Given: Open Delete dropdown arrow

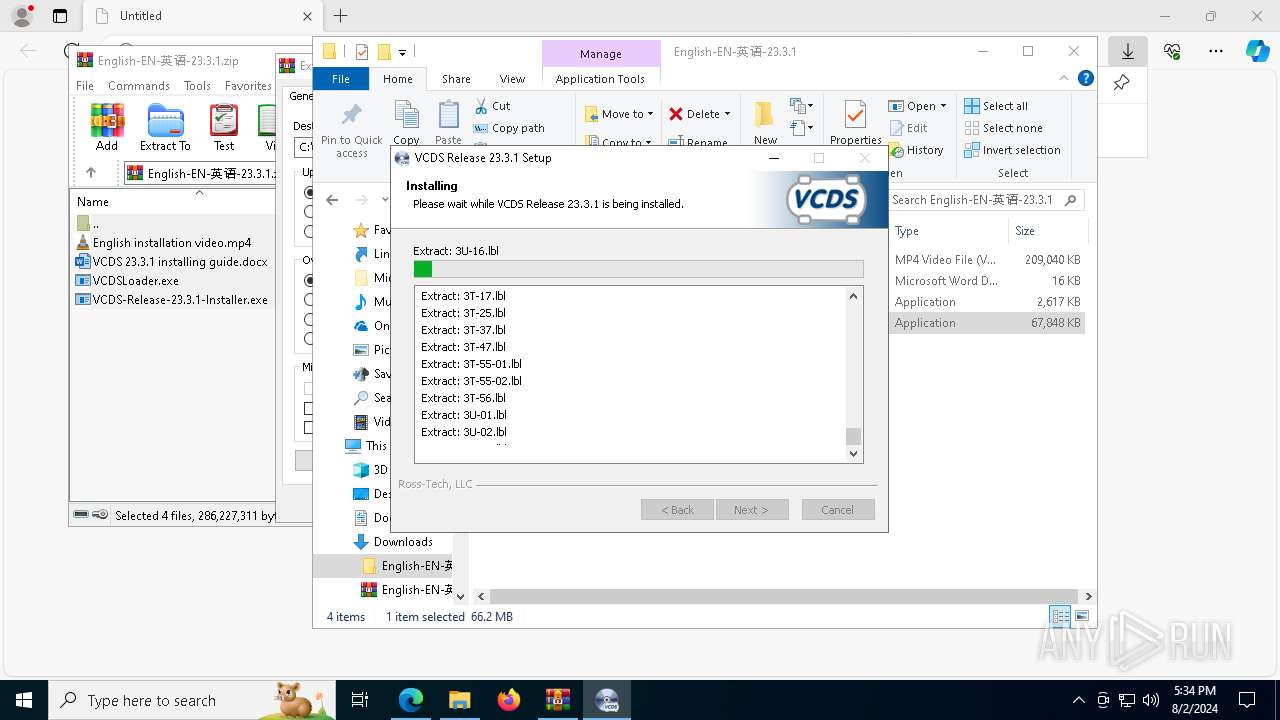Looking at the screenshot, I should [x=727, y=114].
